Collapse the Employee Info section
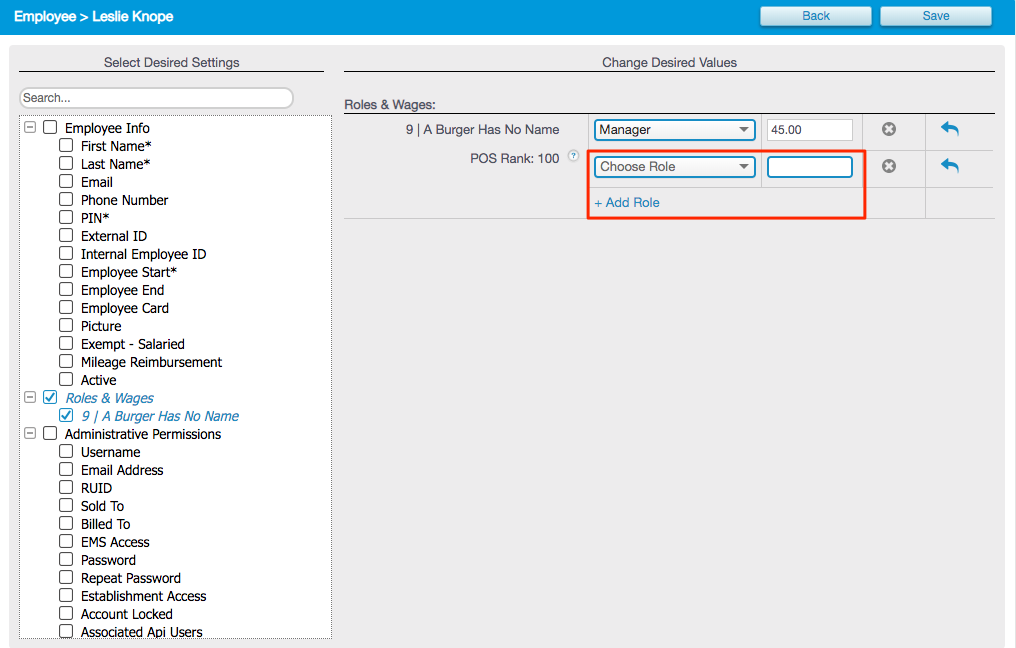1016x648 pixels. (29, 127)
